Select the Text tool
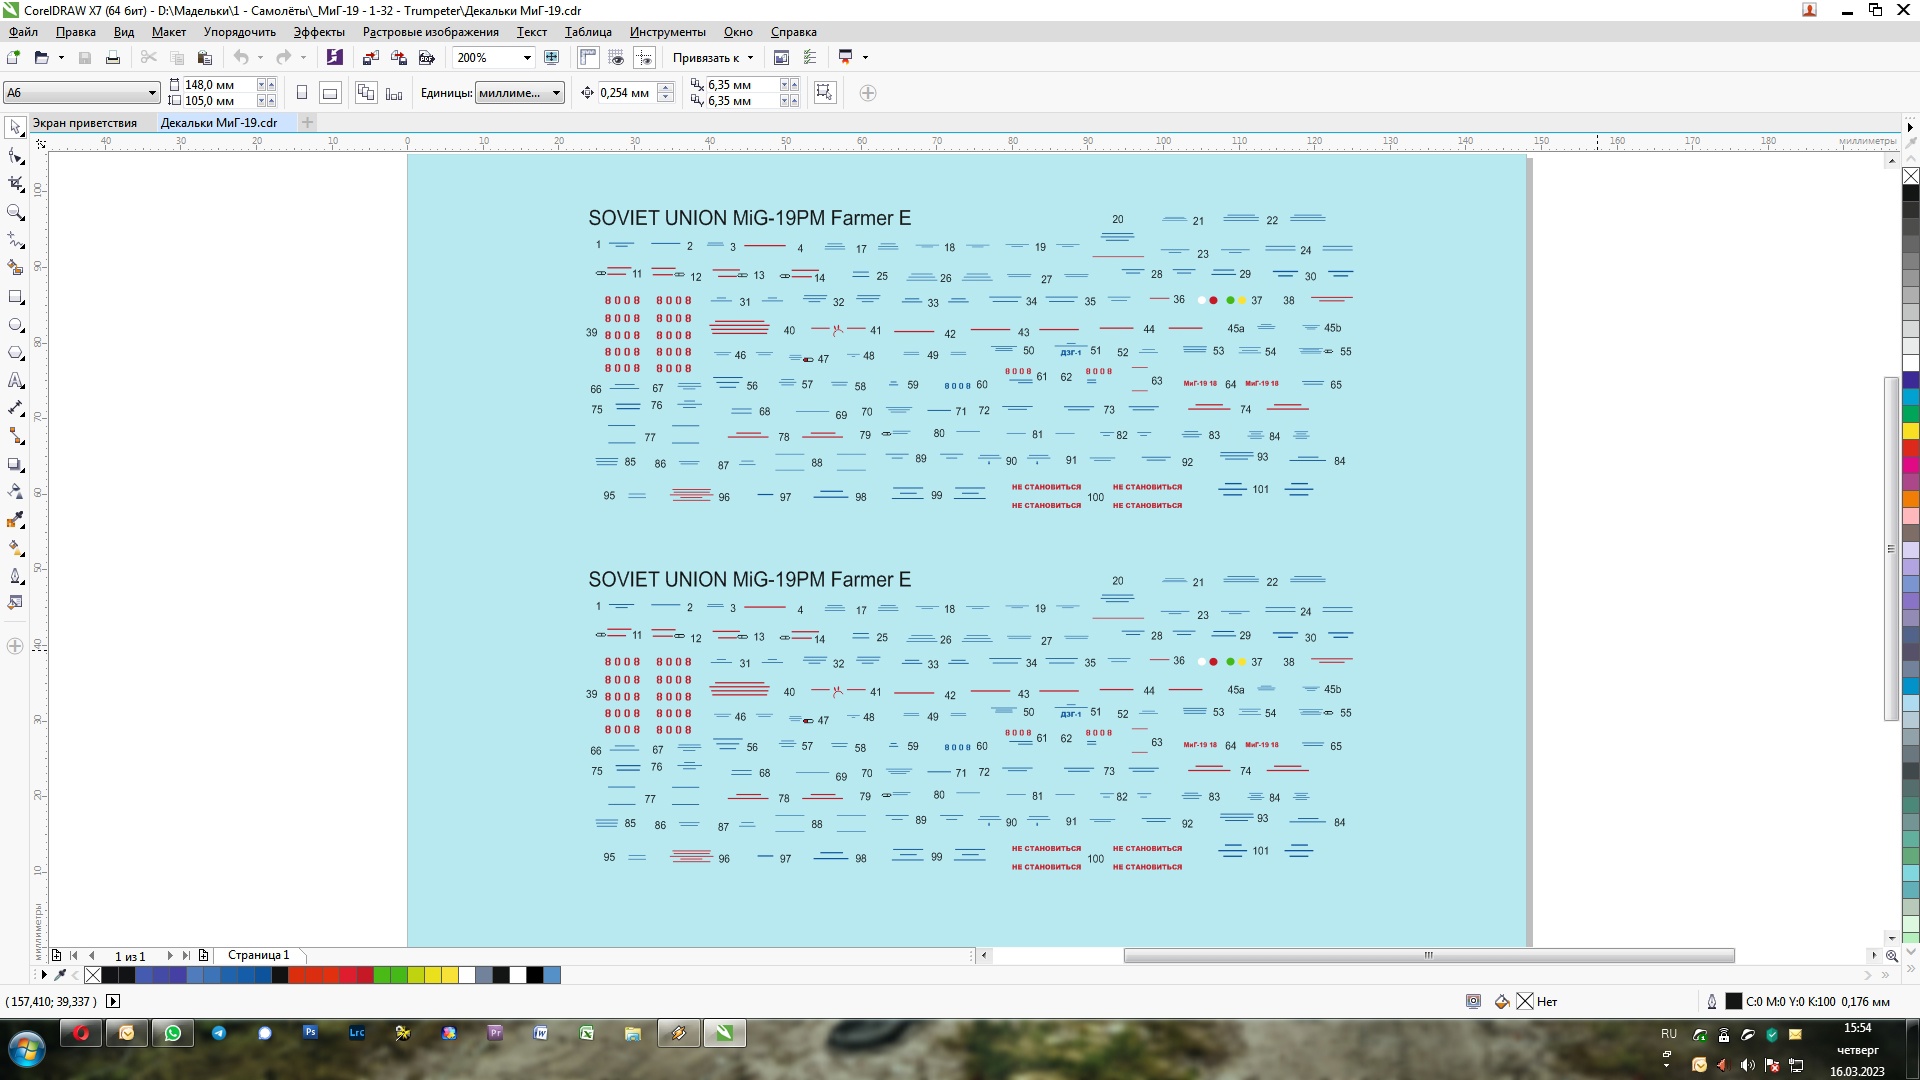The width and height of the screenshot is (1920, 1080). (15, 381)
